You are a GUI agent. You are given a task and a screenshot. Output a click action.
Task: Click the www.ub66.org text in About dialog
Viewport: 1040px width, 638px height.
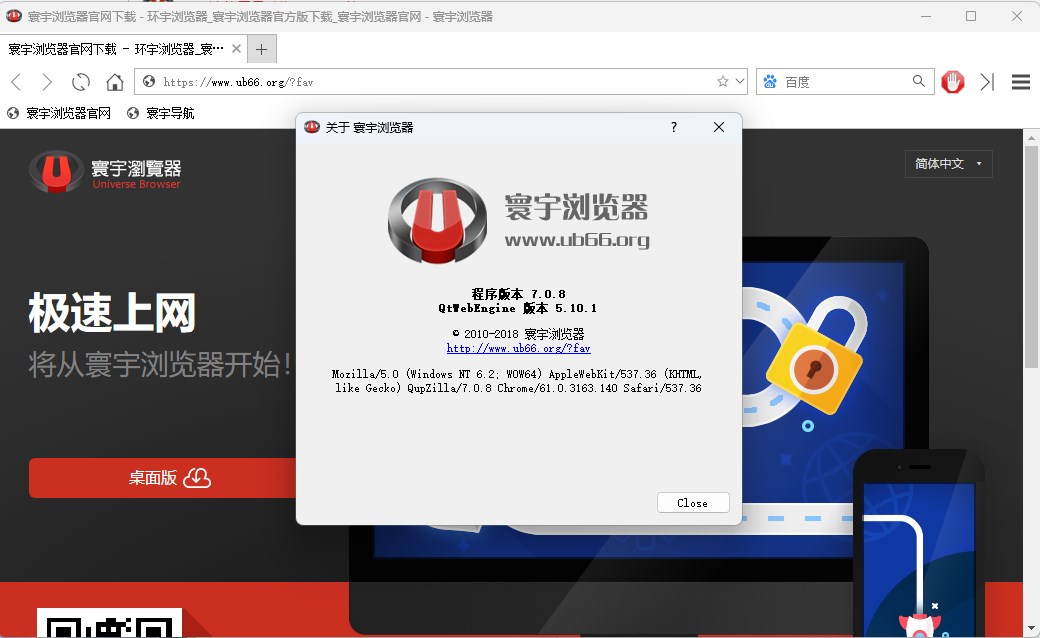(577, 240)
